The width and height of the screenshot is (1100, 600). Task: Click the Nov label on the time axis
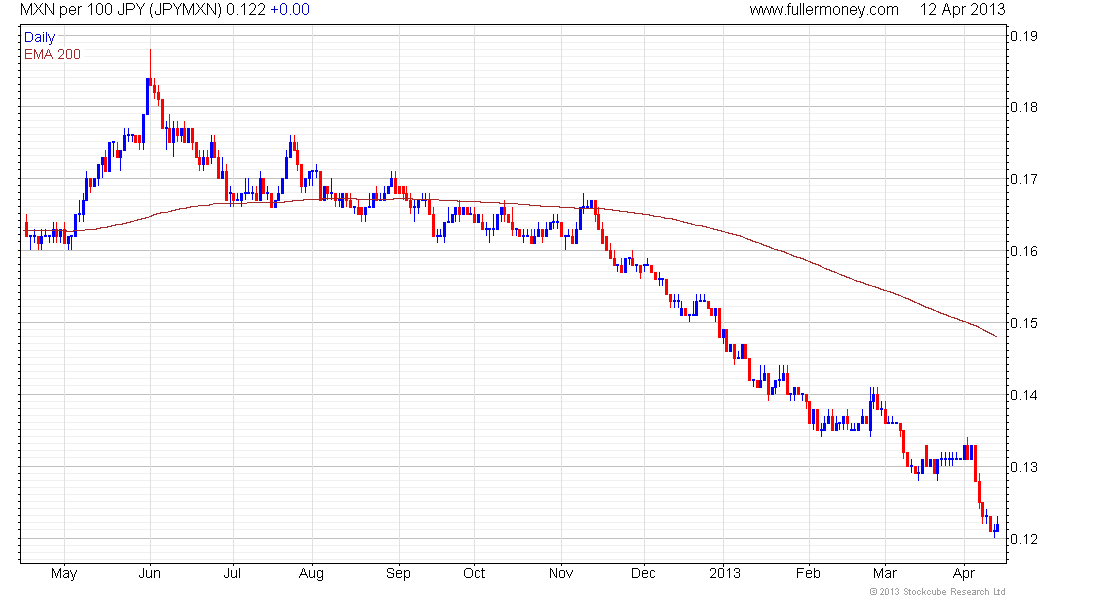click(x=561, y=573)
